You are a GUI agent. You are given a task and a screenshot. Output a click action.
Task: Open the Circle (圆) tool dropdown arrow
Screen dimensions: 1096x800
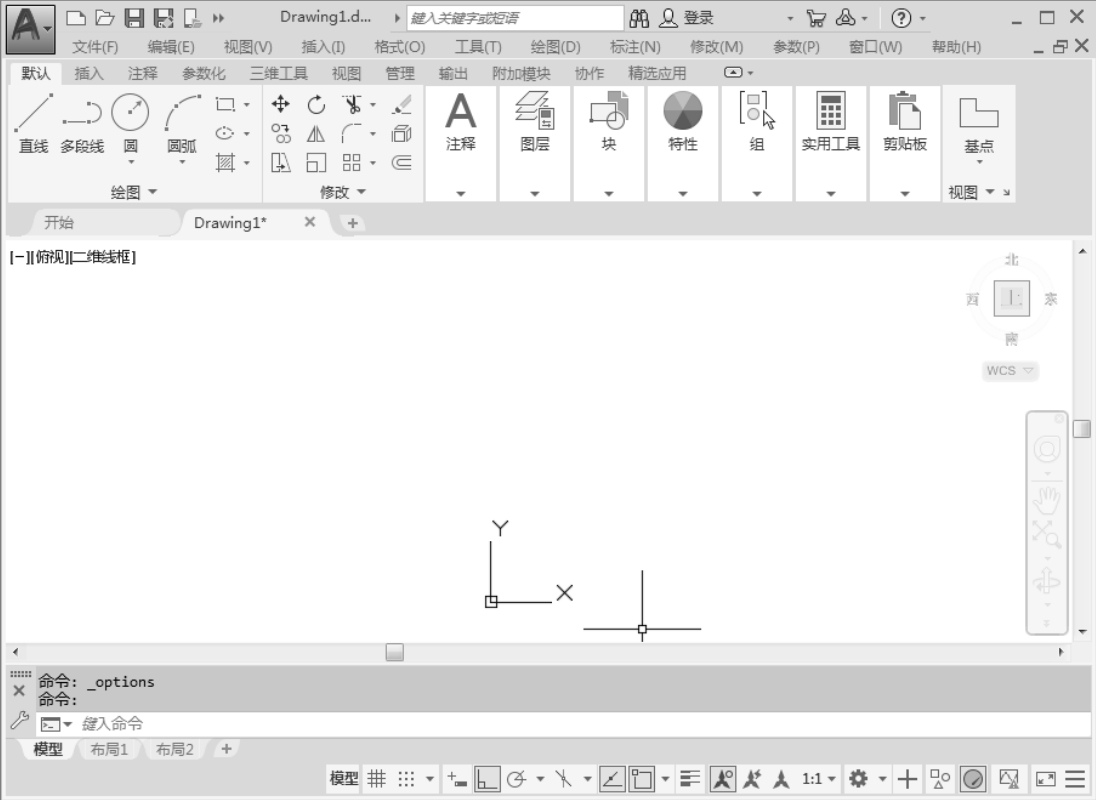130,161
